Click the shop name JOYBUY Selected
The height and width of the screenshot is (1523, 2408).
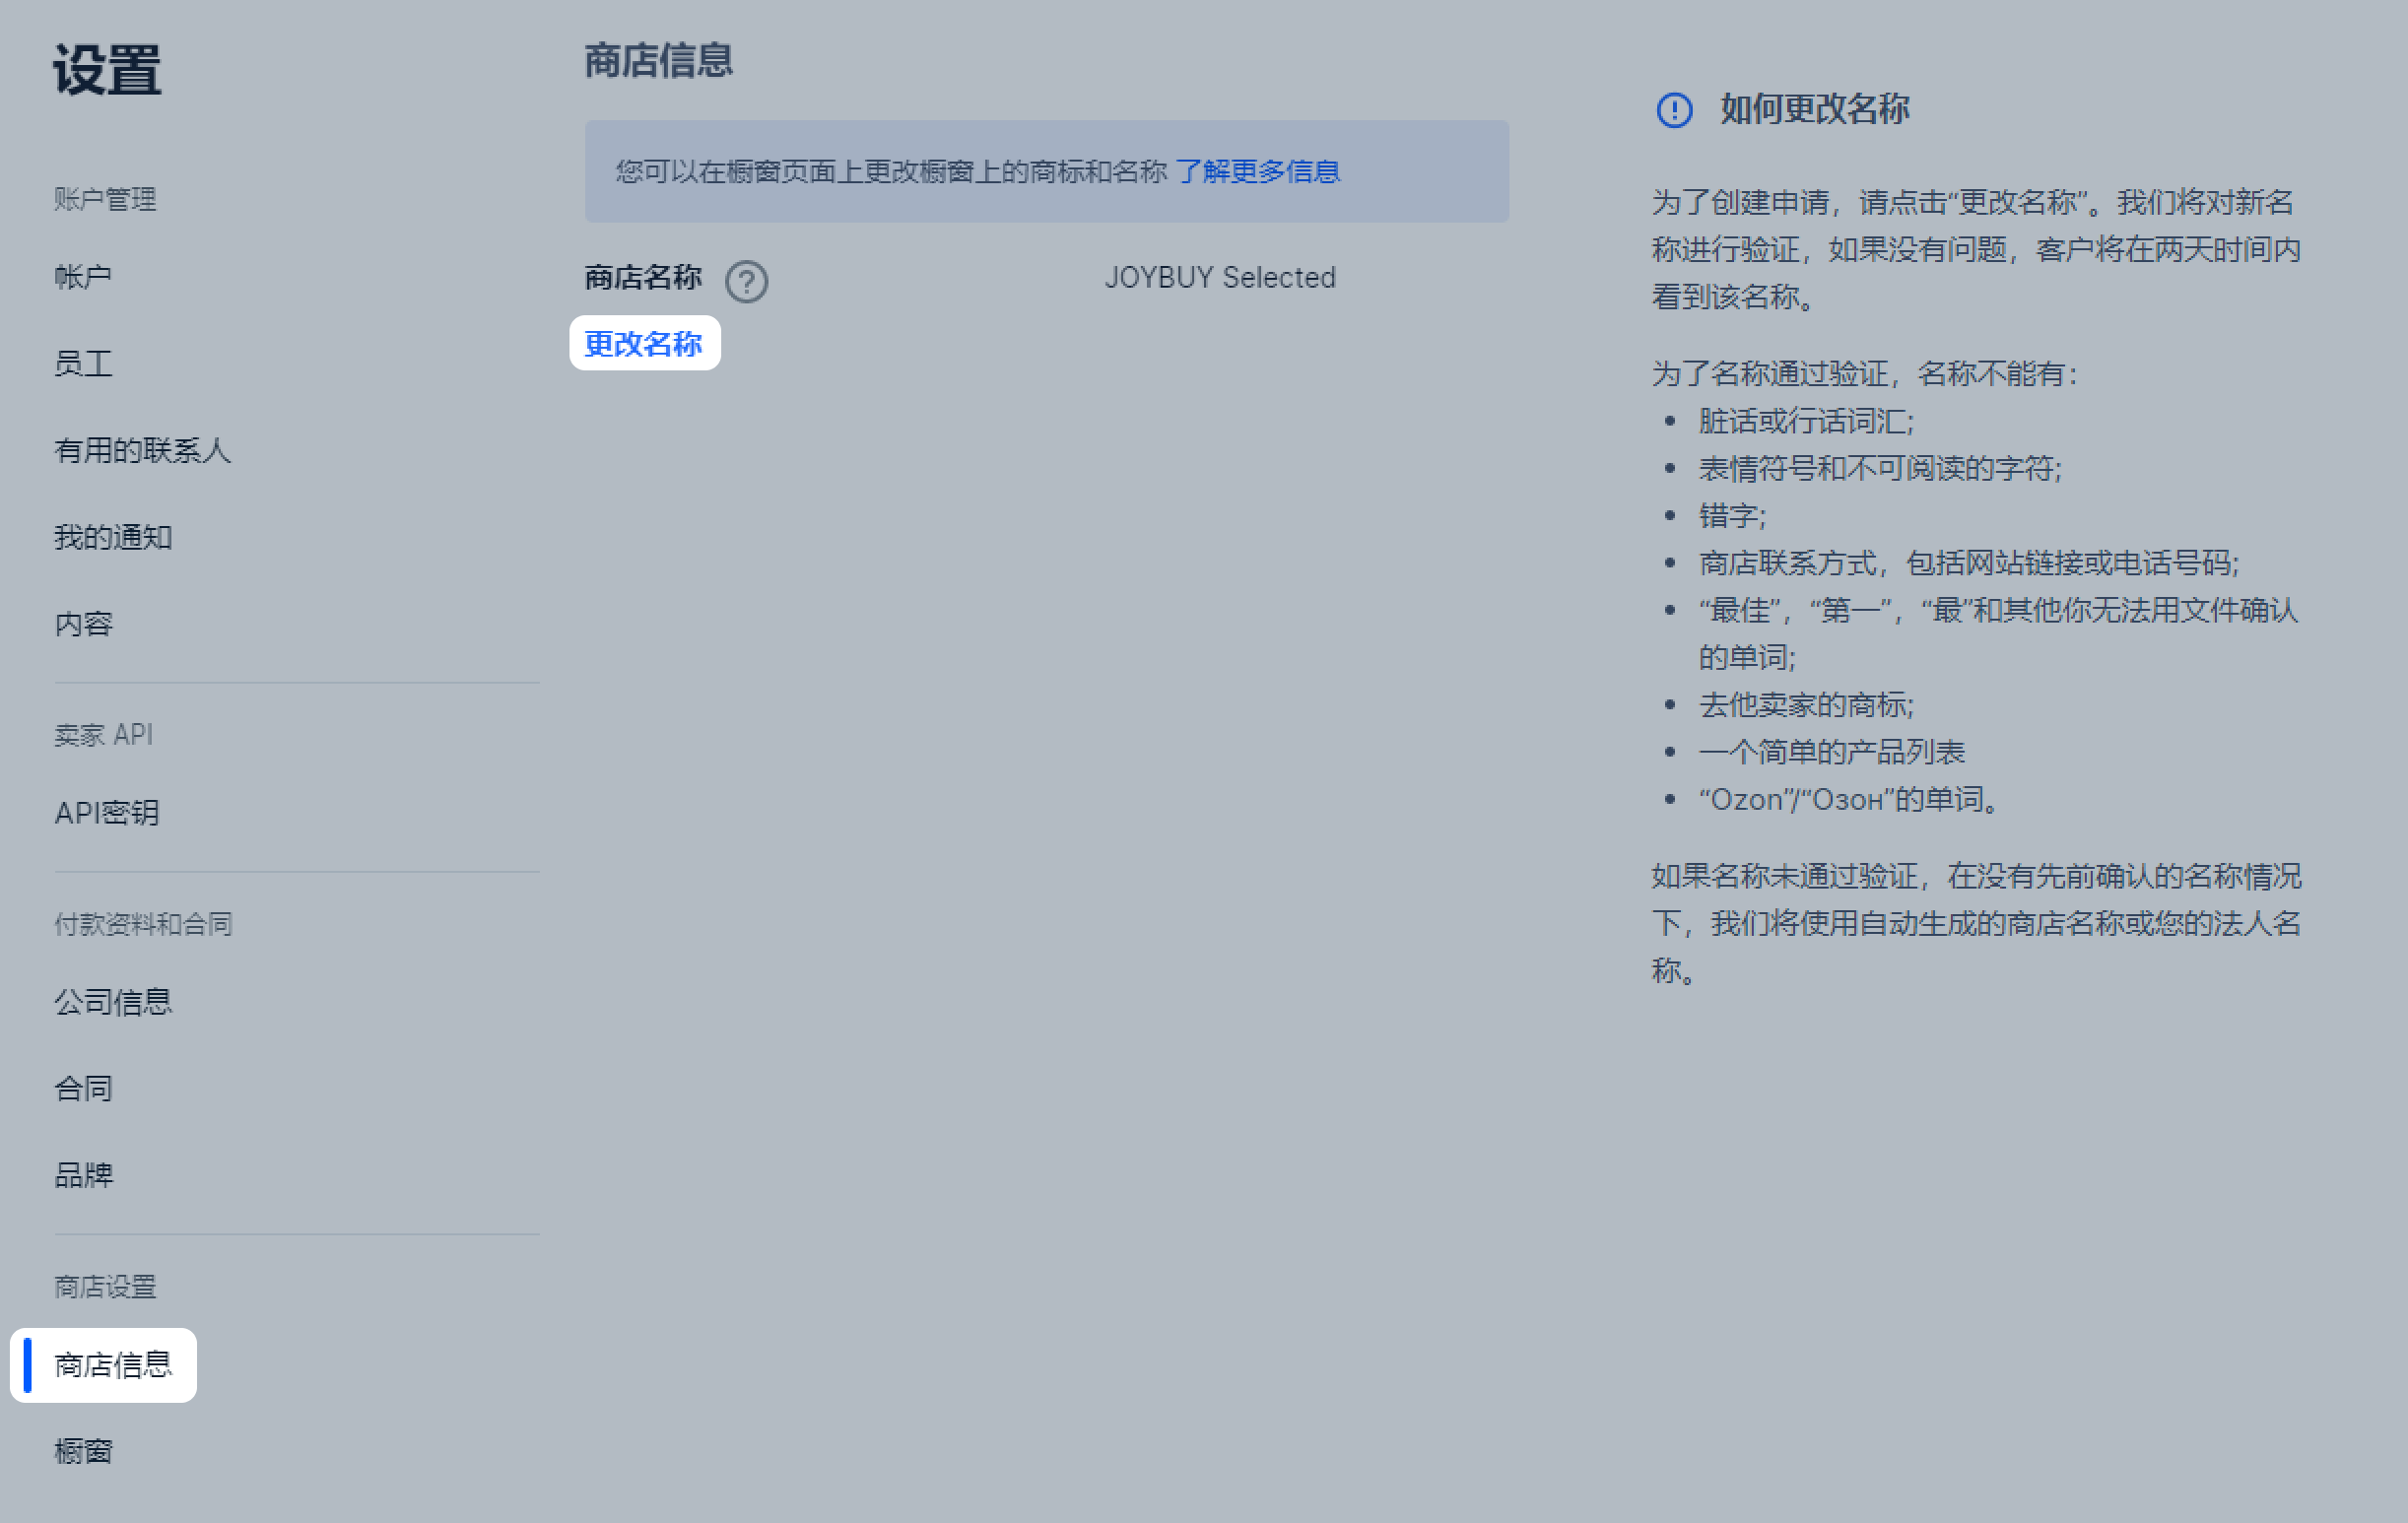[x=1220, y=277]
